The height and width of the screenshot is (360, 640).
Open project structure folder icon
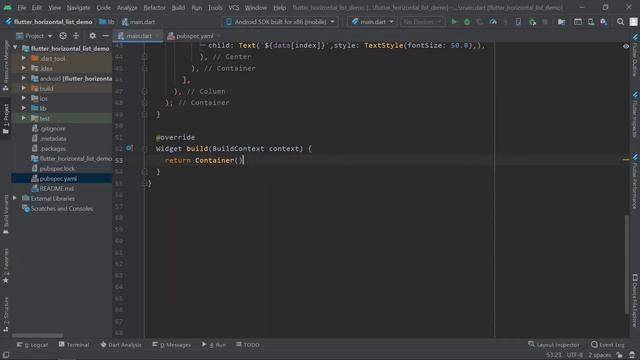pos(562,22)
